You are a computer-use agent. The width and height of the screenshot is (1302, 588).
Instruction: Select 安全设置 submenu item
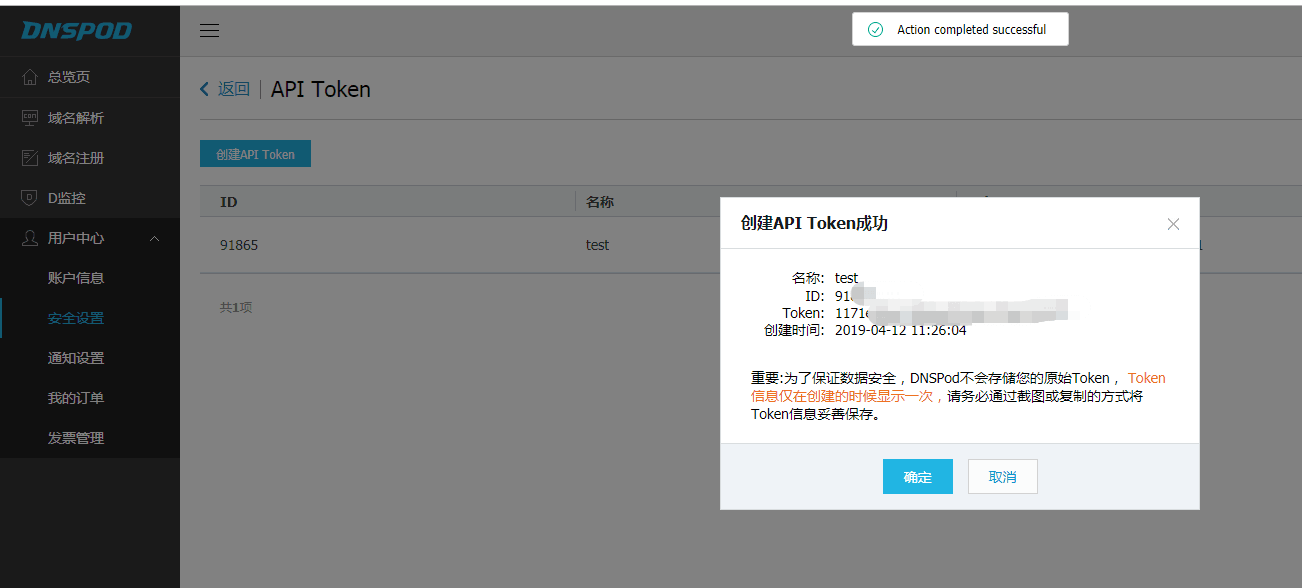[76, 318]
